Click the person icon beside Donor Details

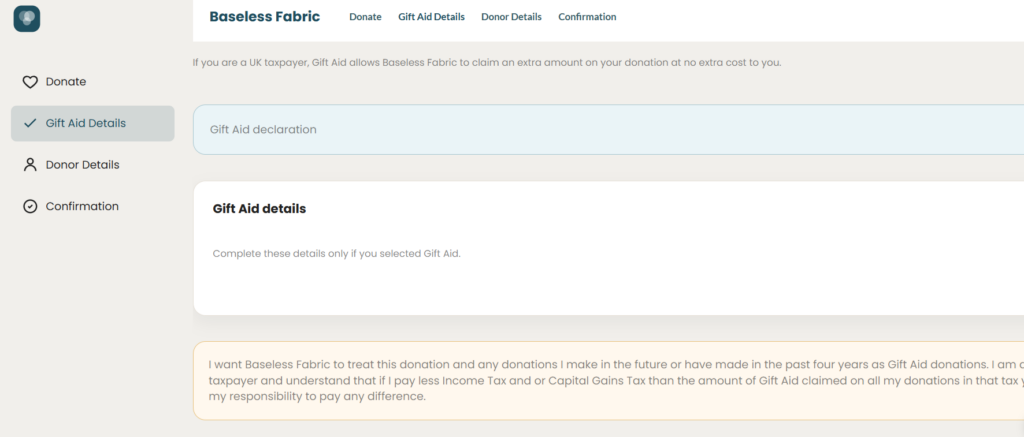tap(30, 165)
